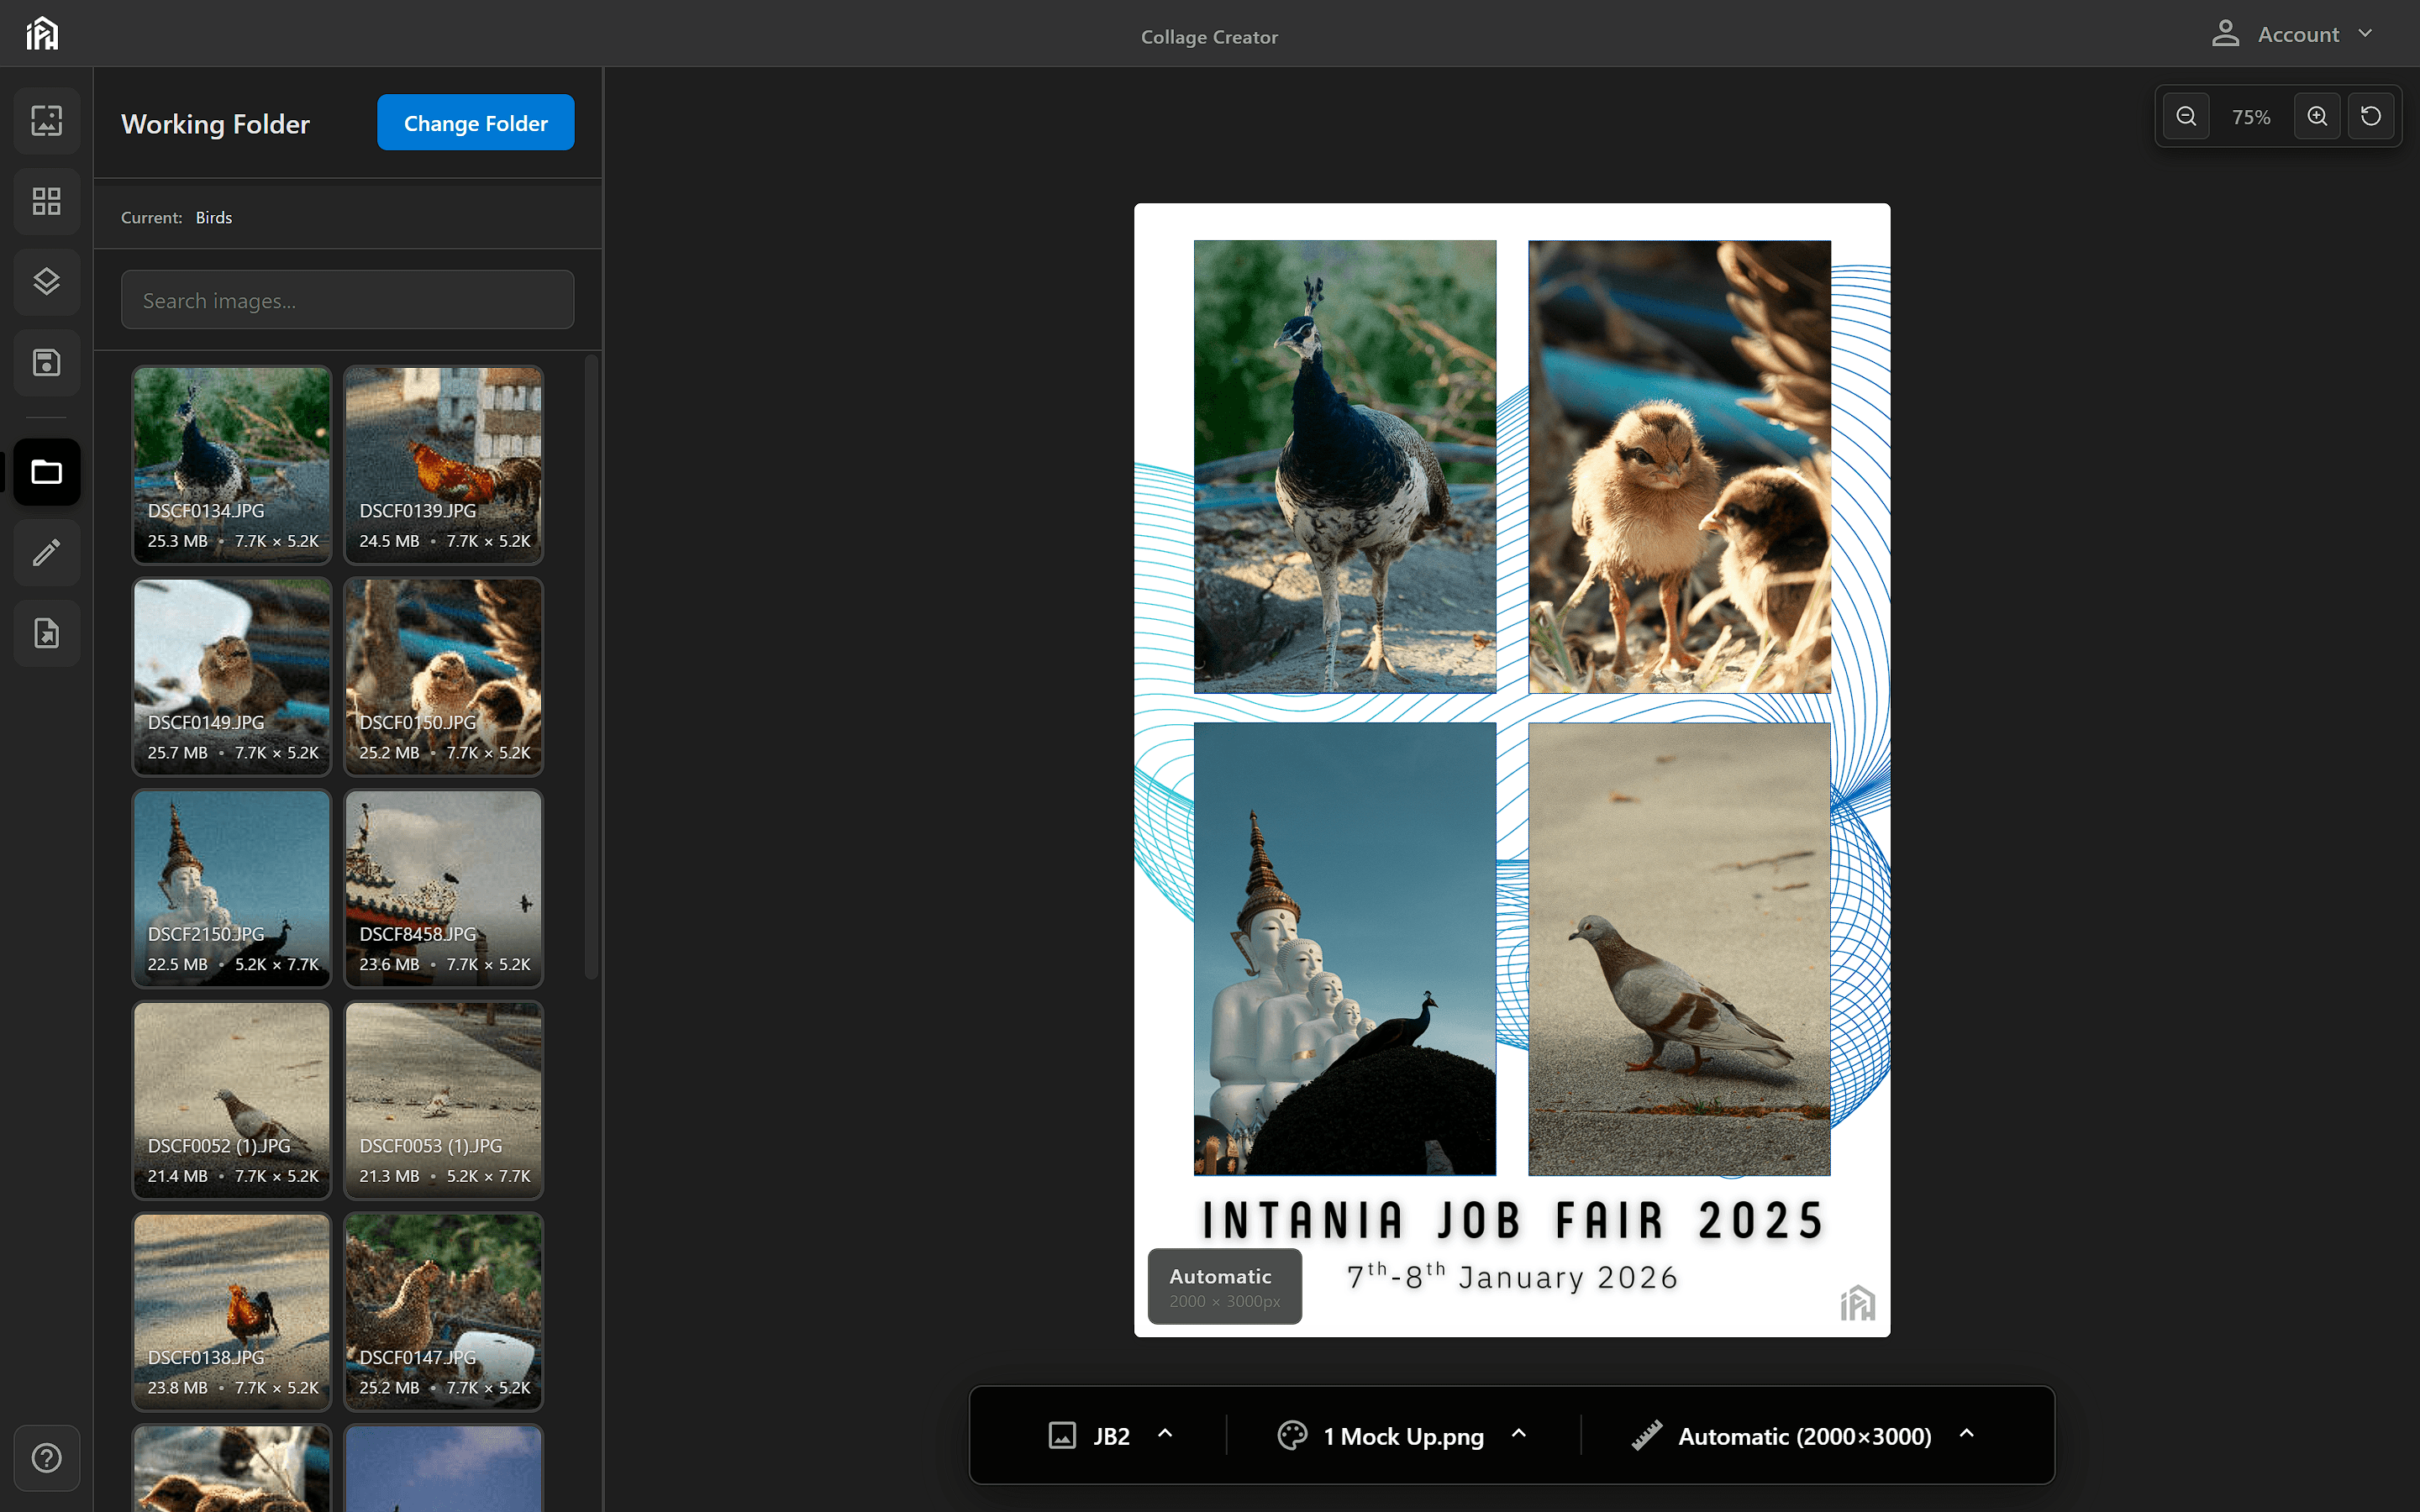This screenshot has width=2420, height=1512.
Task: Focus the Search images field
Action: point(348,300)
